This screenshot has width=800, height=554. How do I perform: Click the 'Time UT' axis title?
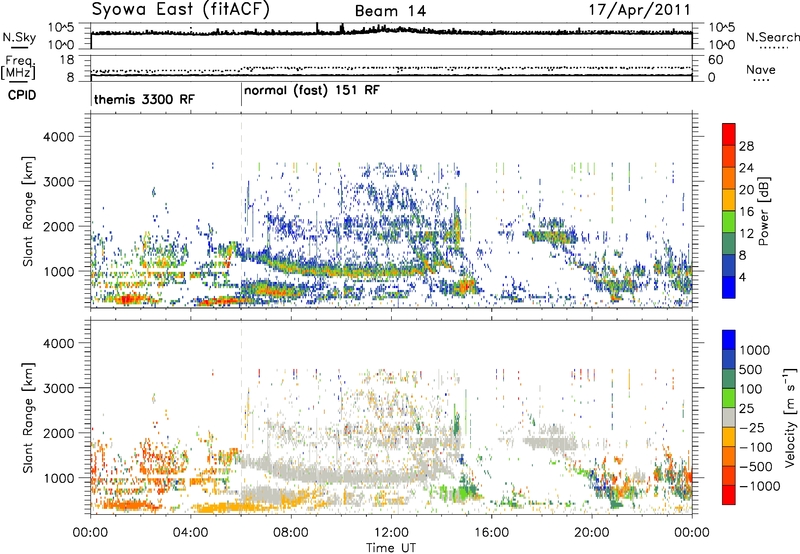point(391,548)
